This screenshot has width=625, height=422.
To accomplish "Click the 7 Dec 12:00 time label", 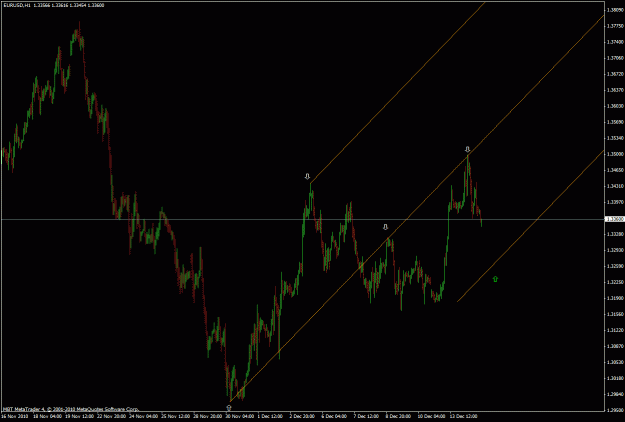I will click(366, 416).
